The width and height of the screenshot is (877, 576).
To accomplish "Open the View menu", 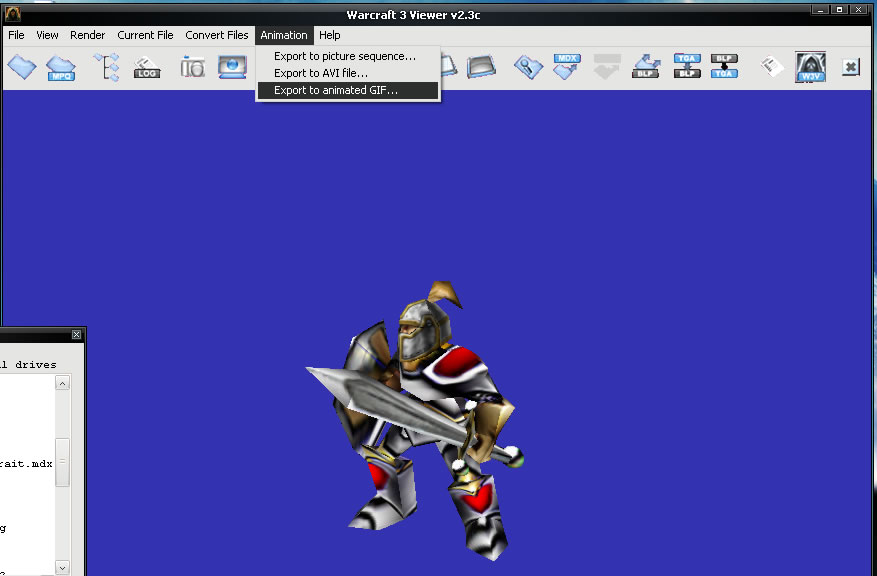I will pyautogui.click(x=47, y=35).
